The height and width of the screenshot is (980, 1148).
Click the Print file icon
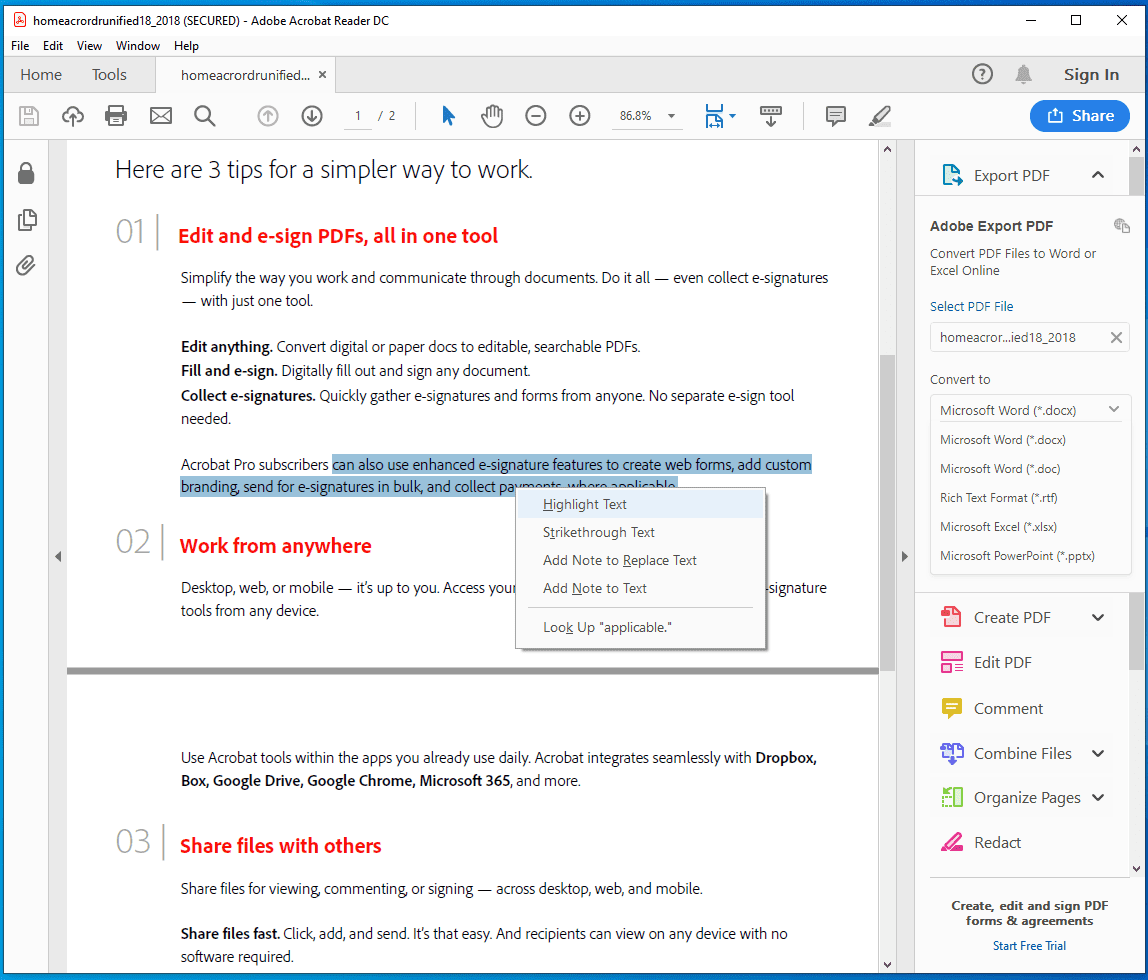(116, 116)
